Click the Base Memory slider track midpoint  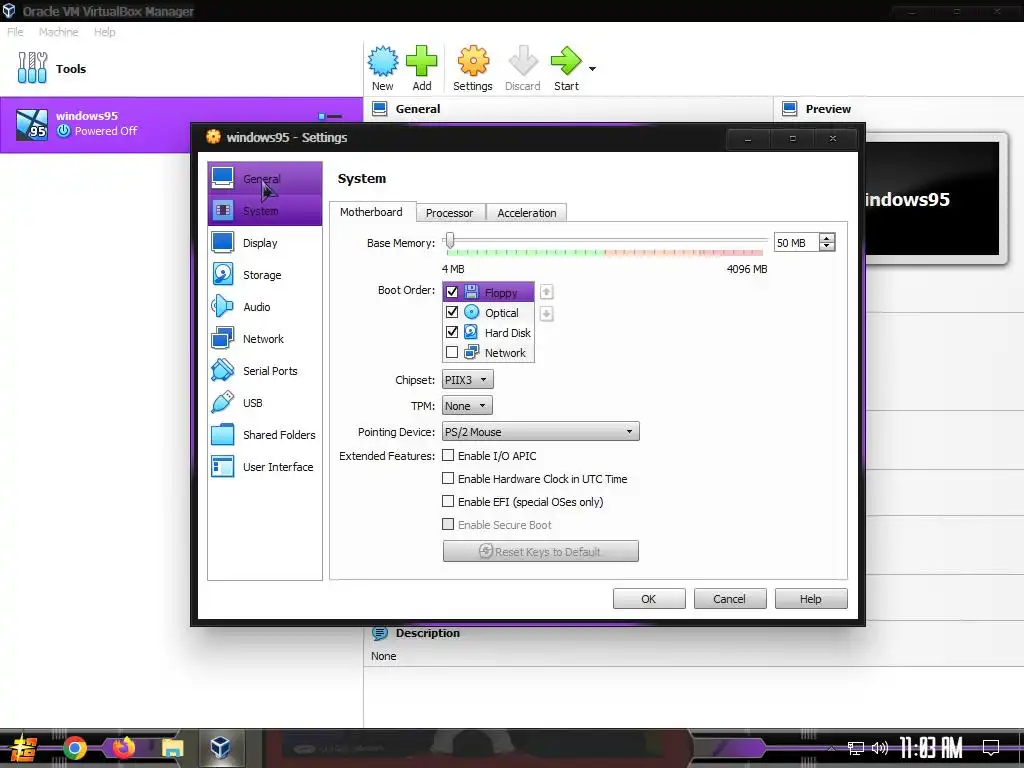point(606,240)
